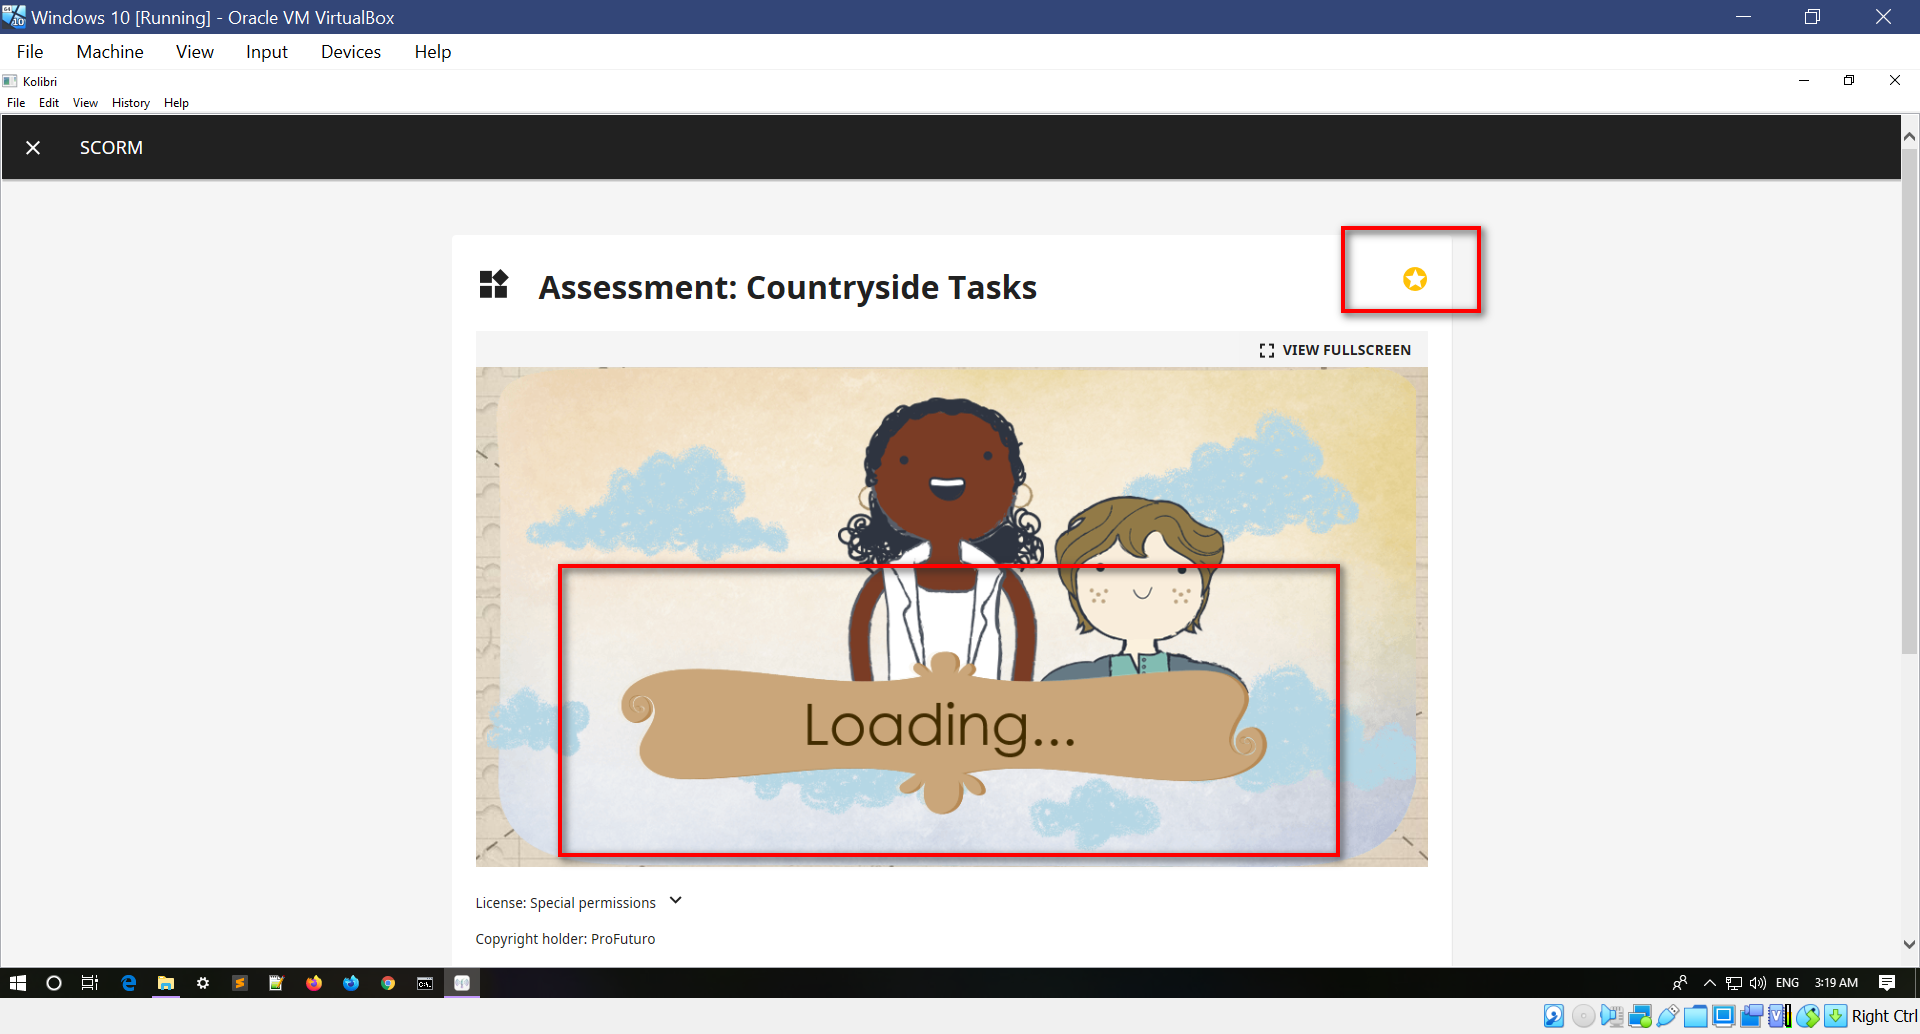Open the VirtualBox Input menu
Screen dimensions: 1920x1034
(x=267, y=52)
